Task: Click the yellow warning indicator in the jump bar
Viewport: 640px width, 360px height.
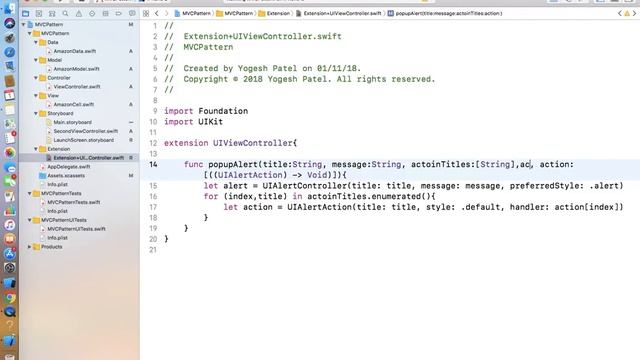Action: click(627, 13)
